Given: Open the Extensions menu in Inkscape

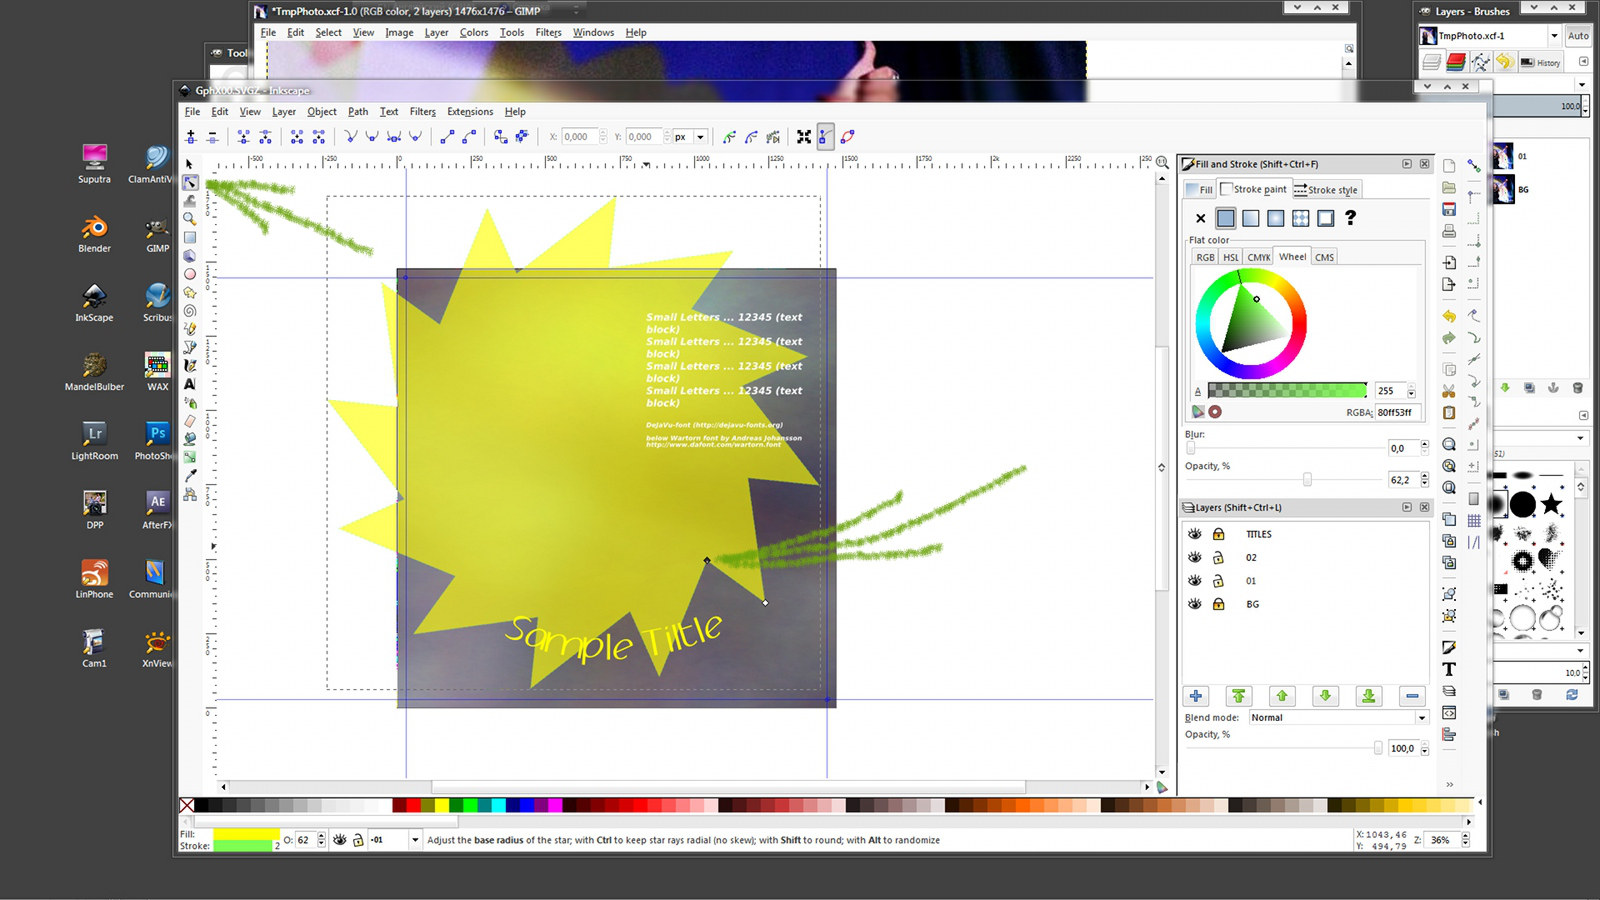Looking at the screenshot, I should coord(470,111).
